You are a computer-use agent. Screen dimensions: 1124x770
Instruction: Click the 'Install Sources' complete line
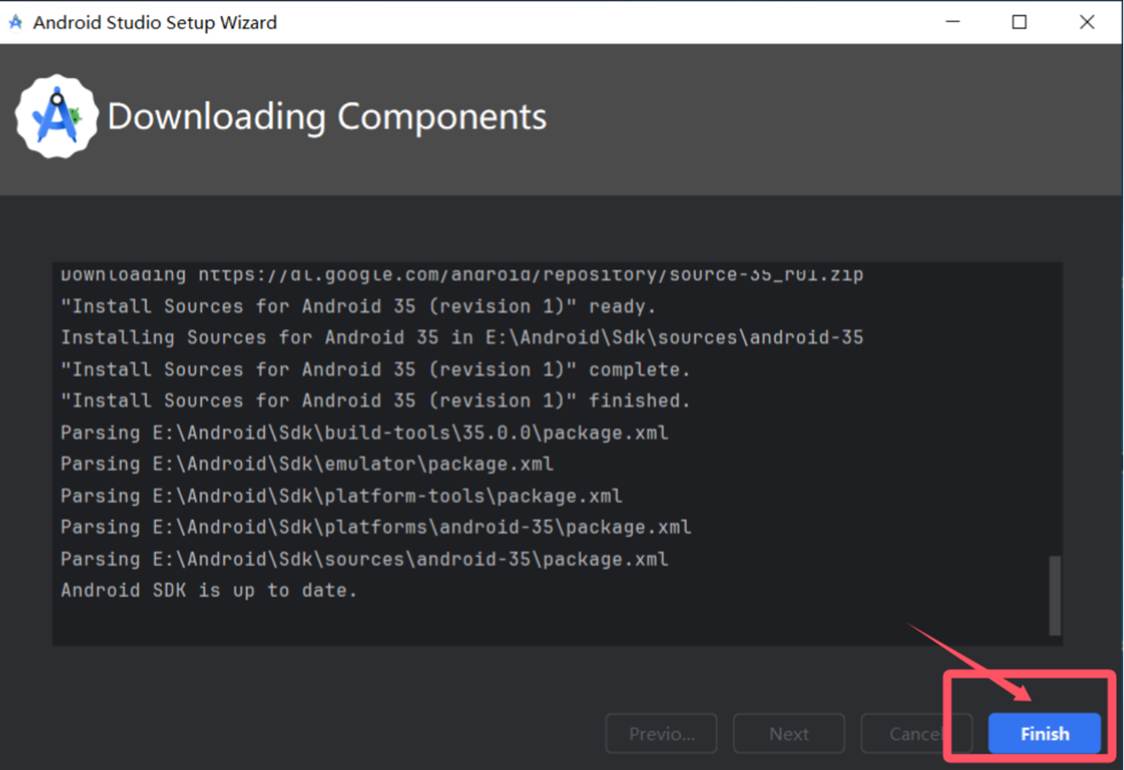click(x=375, y=369)
